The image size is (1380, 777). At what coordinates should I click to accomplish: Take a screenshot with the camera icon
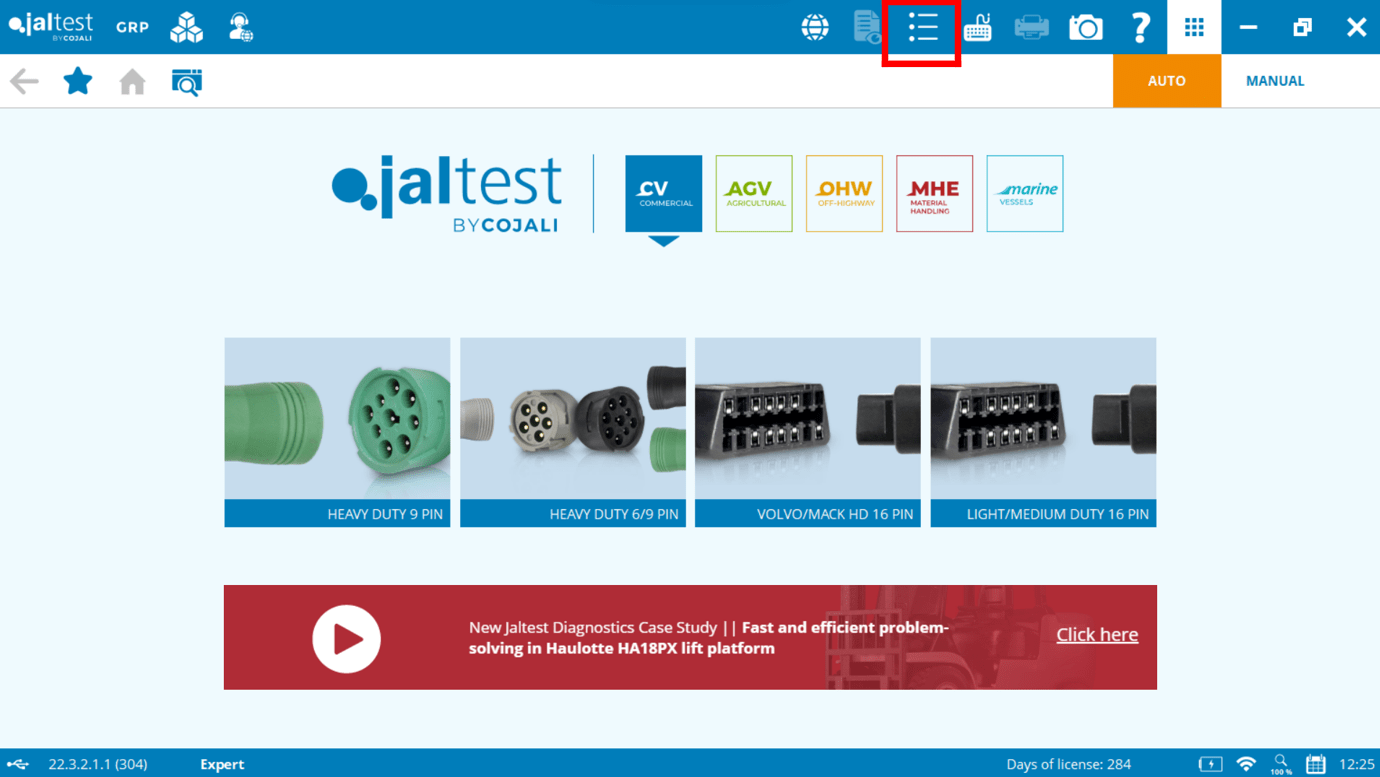click(x=1086, y=27)
